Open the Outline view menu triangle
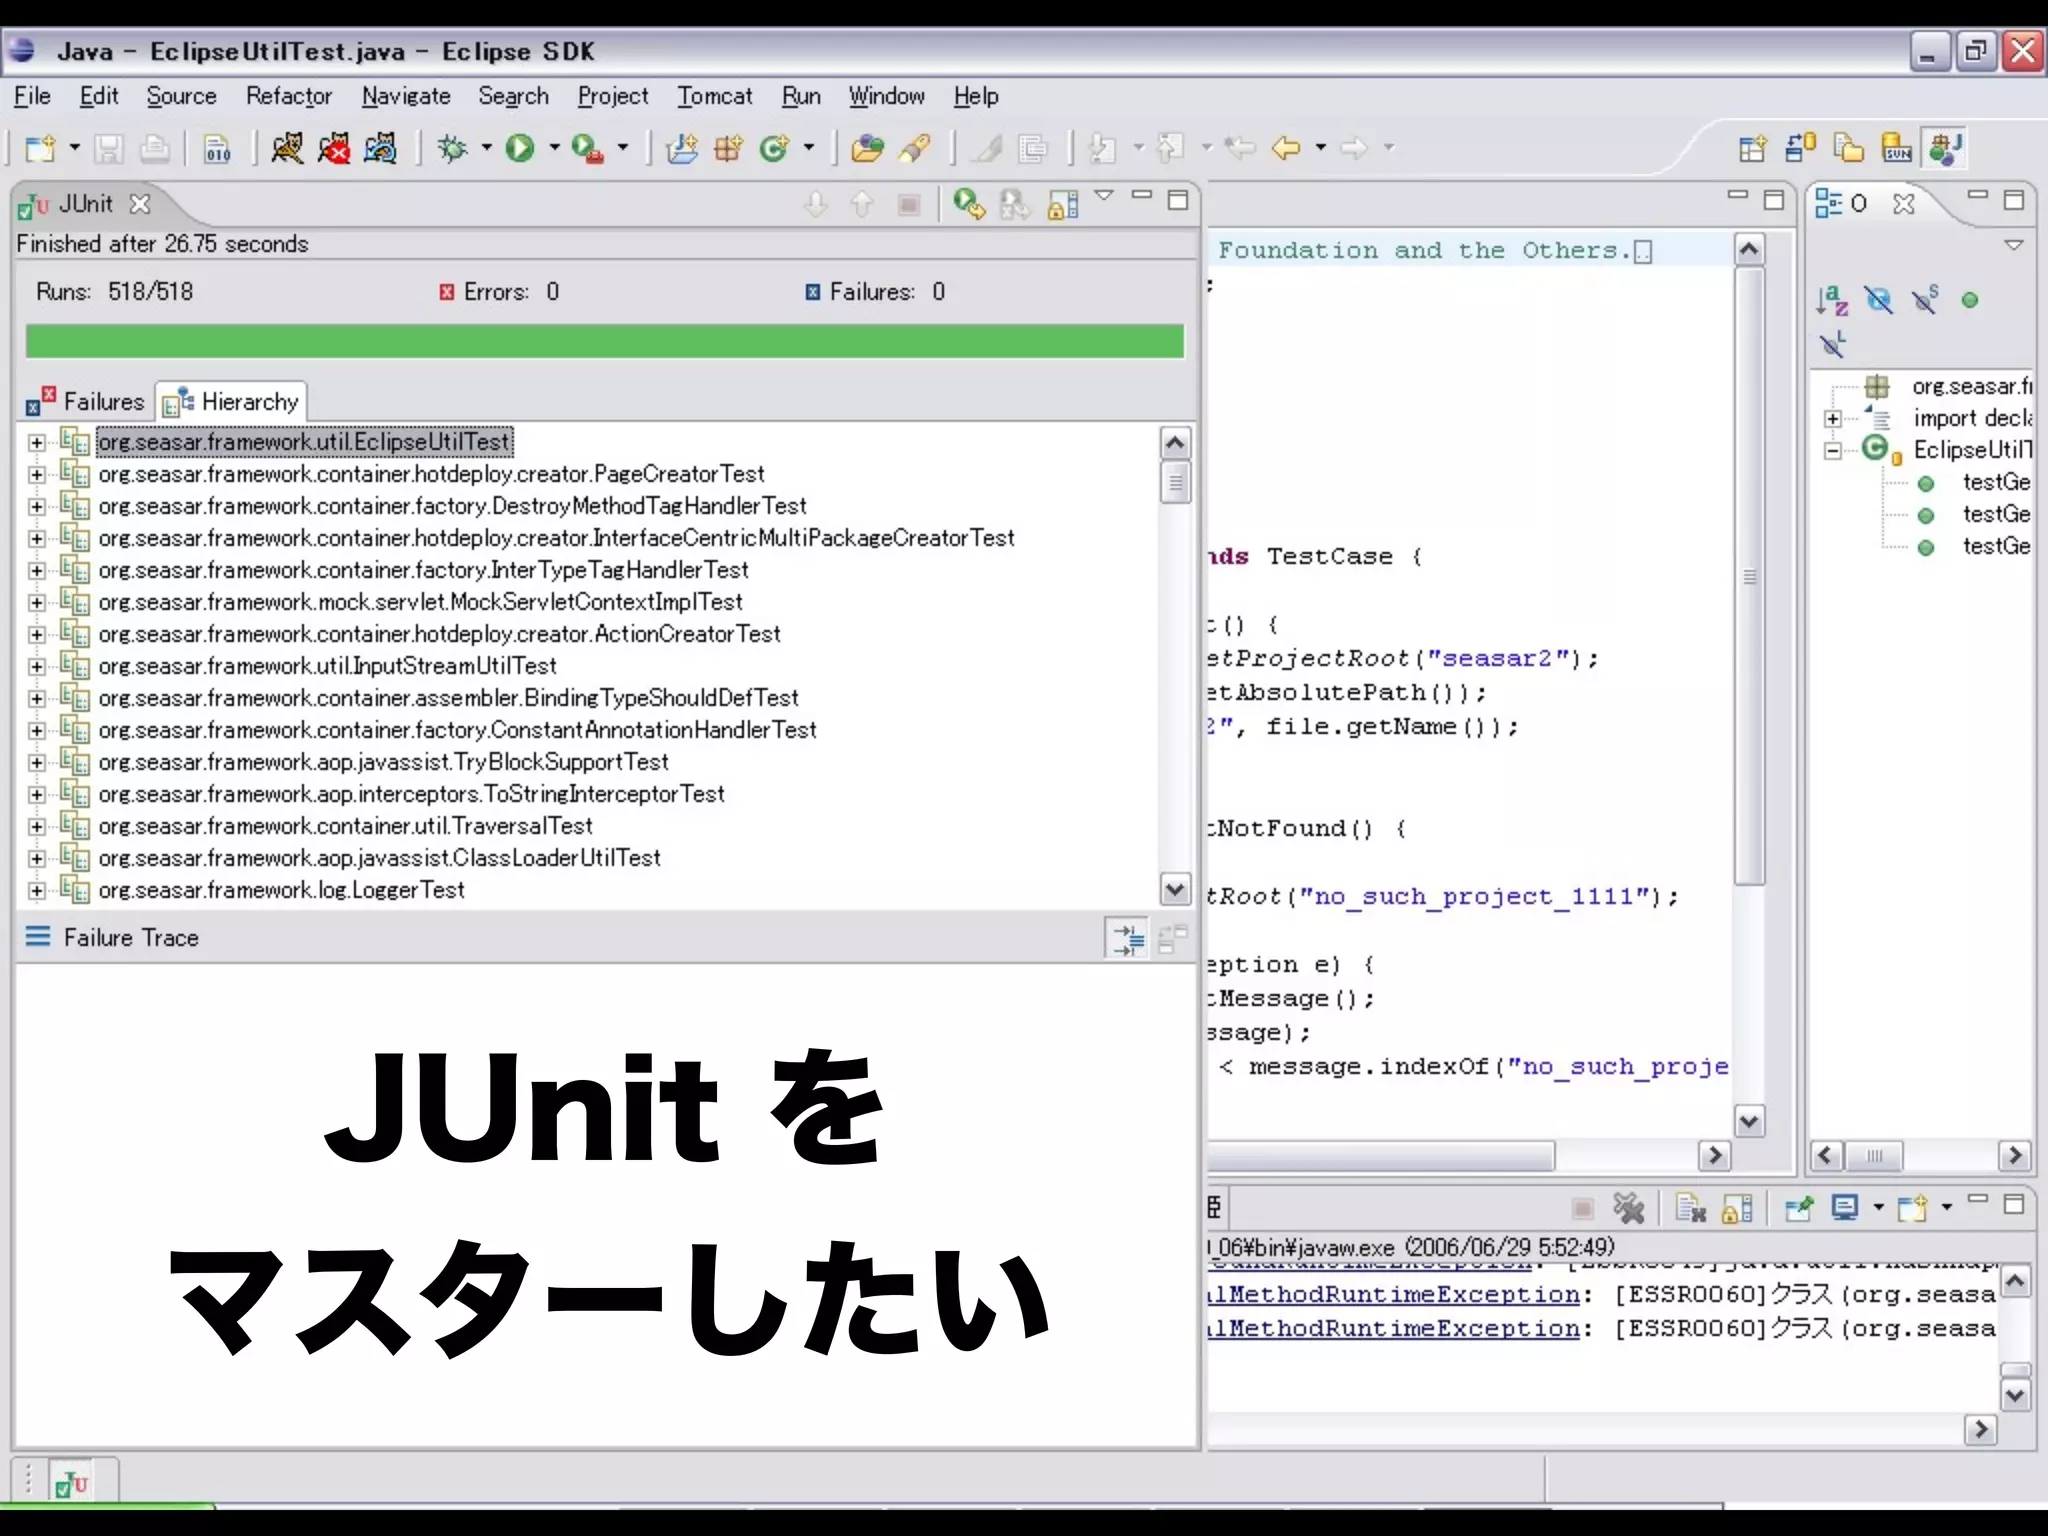Image resolution: width=2048 pixels, height=1536 pixels. click(x=2014, y=245)
